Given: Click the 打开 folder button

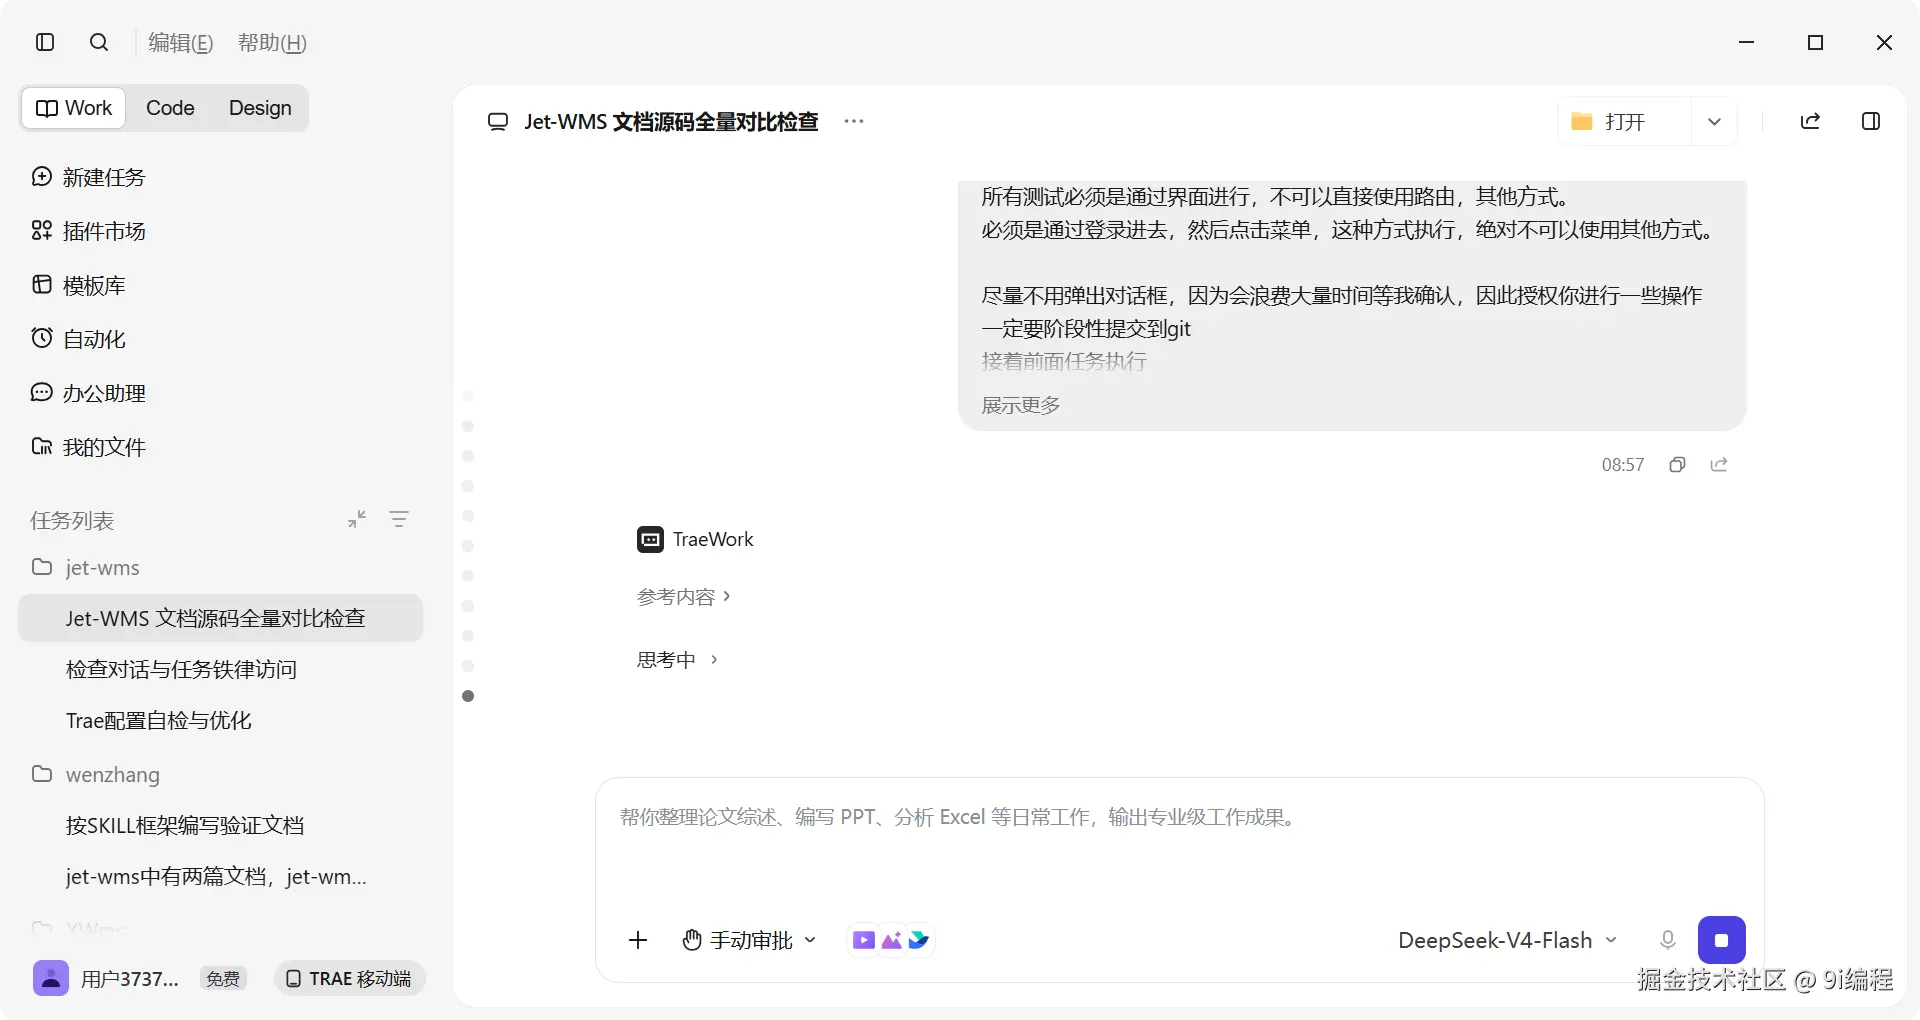Looking at the screenshot, I should (1624, 121).
